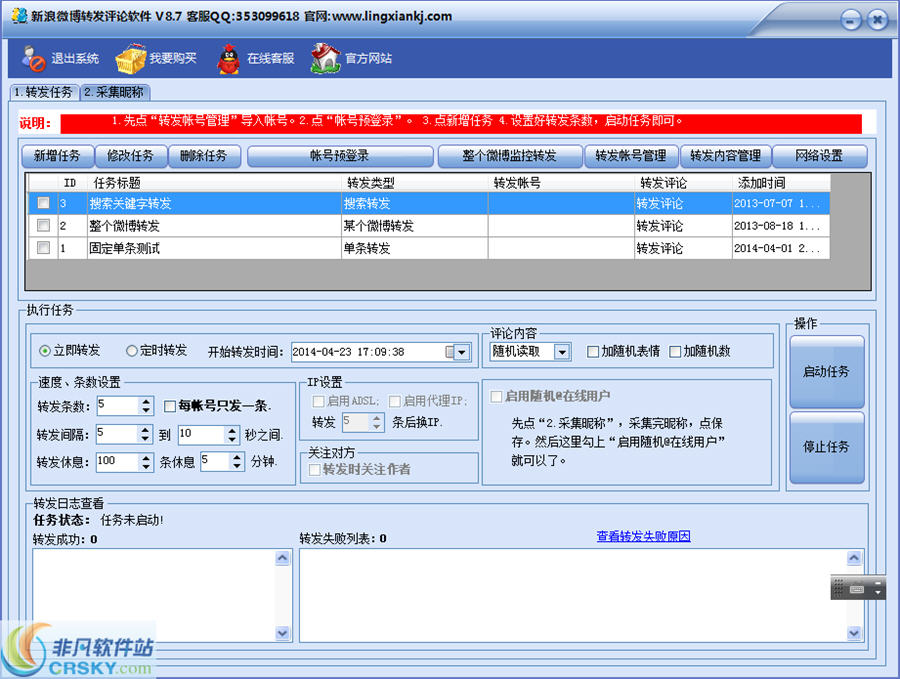Screen dimensions: 900x679
Task: Expand the 开始转发时间 dropdown arrow
Action: 462,352
